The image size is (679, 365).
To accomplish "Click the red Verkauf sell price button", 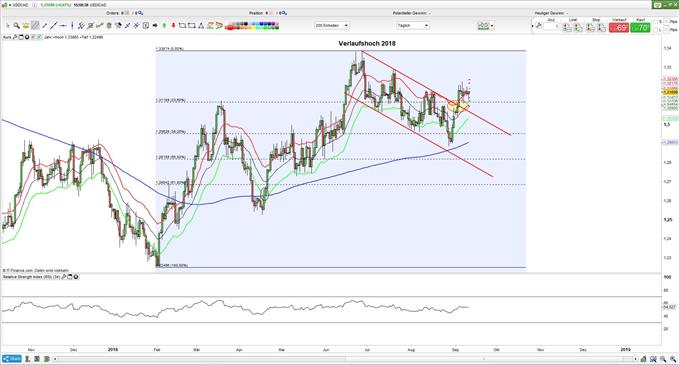I will tap(619, 28).
